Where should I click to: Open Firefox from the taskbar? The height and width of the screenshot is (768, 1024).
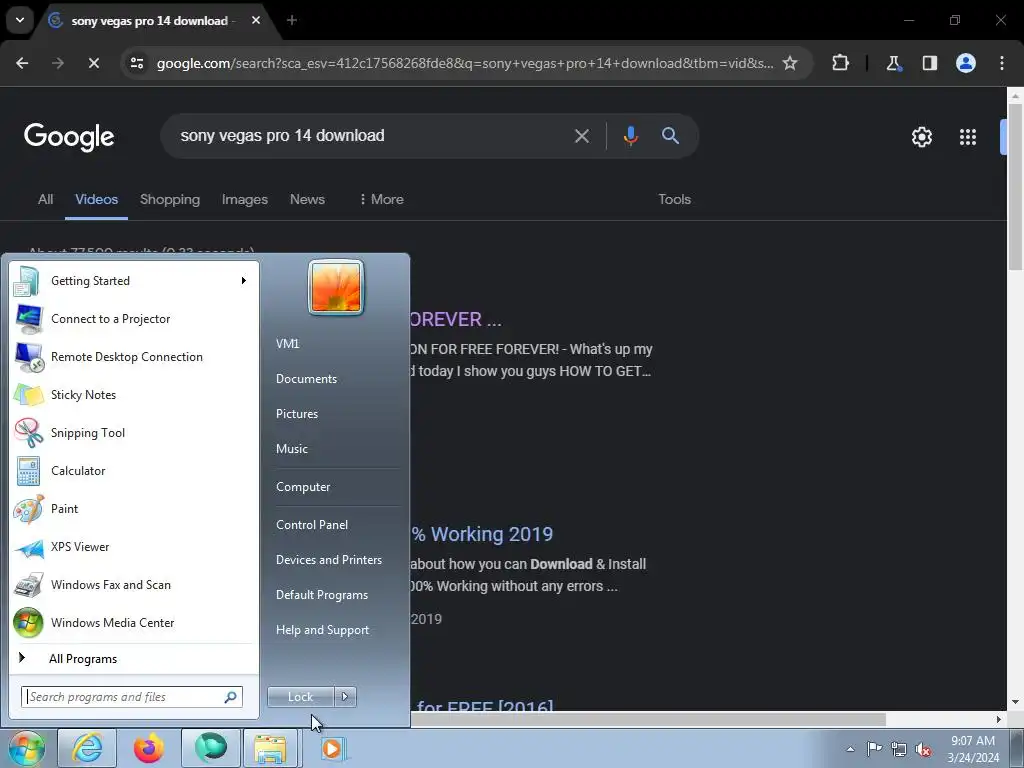[149, 748]
